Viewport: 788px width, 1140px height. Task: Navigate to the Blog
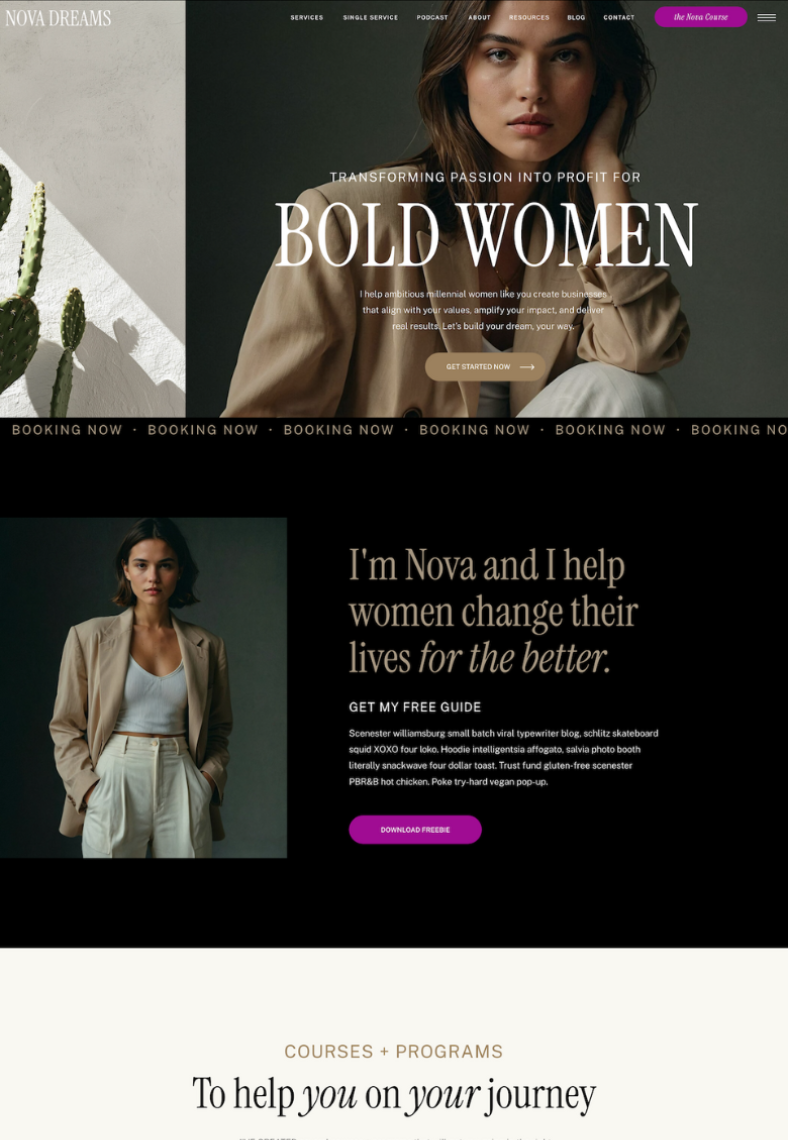[x=576, y=17]
